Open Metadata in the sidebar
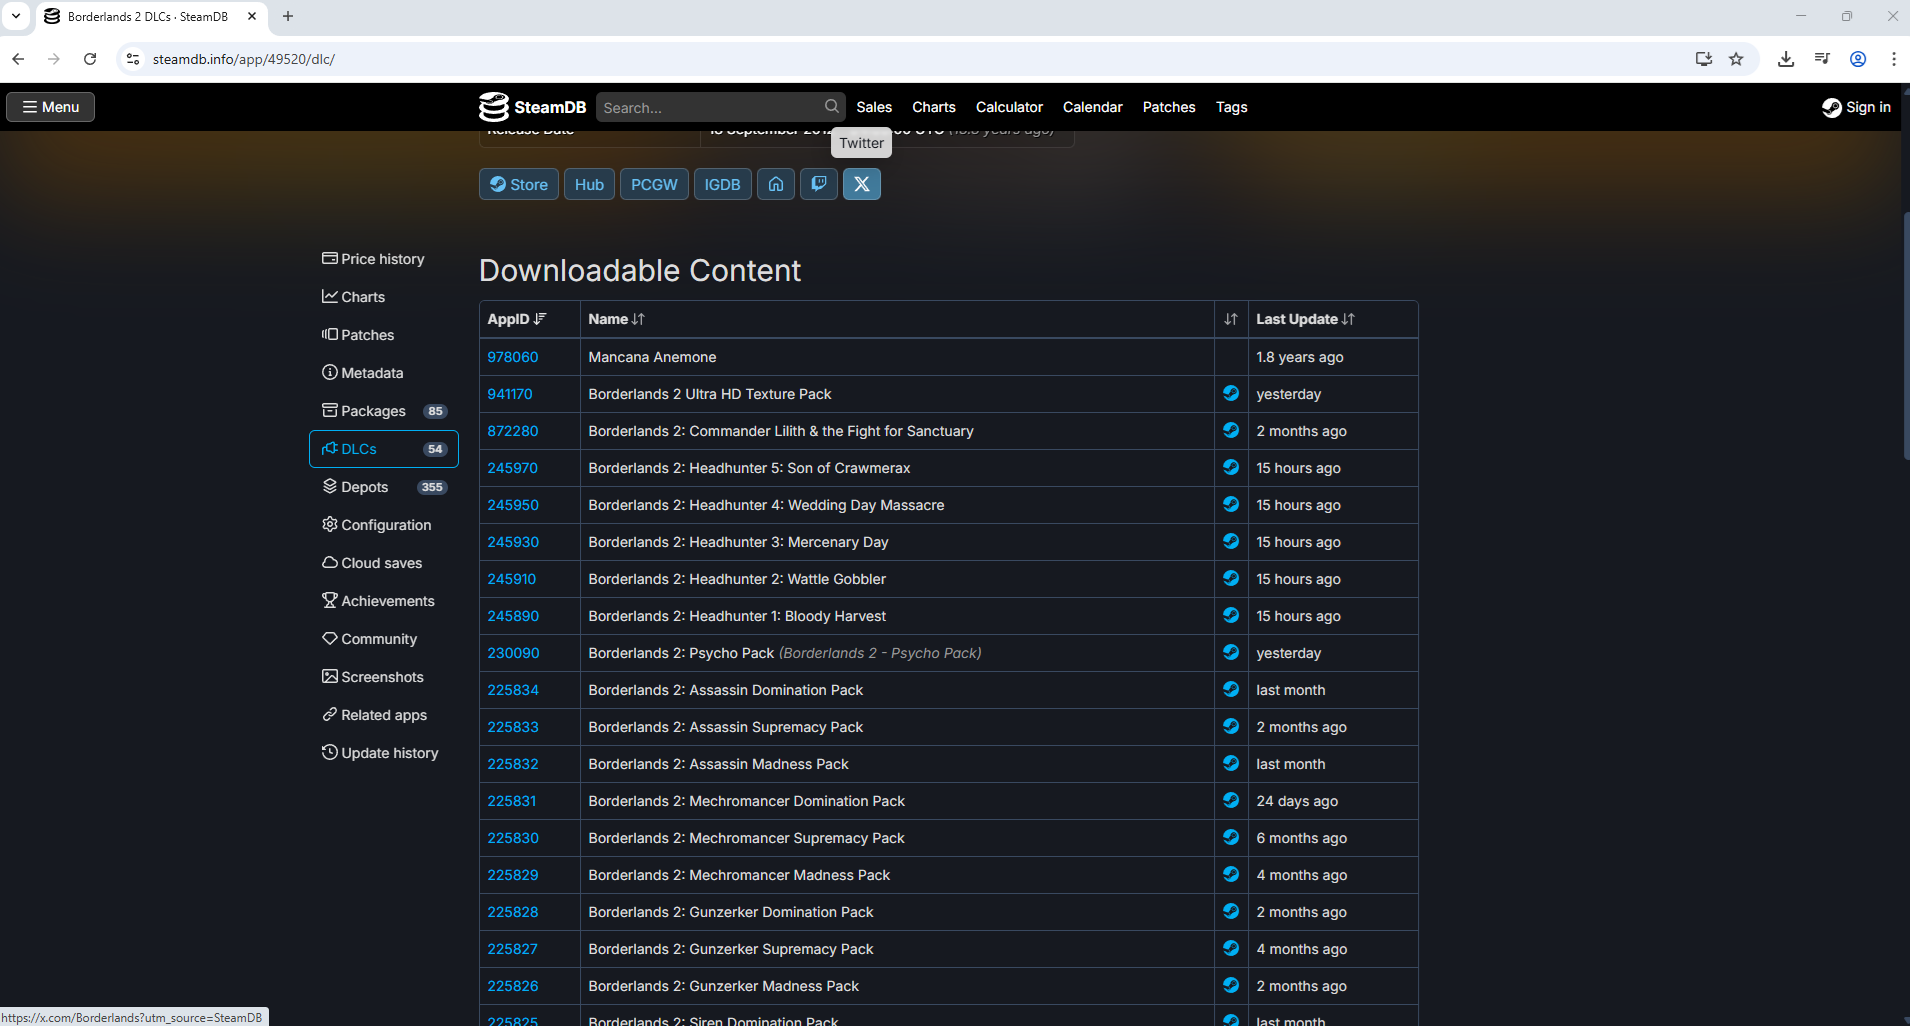 pyautogui.click(x=384, y=373)
